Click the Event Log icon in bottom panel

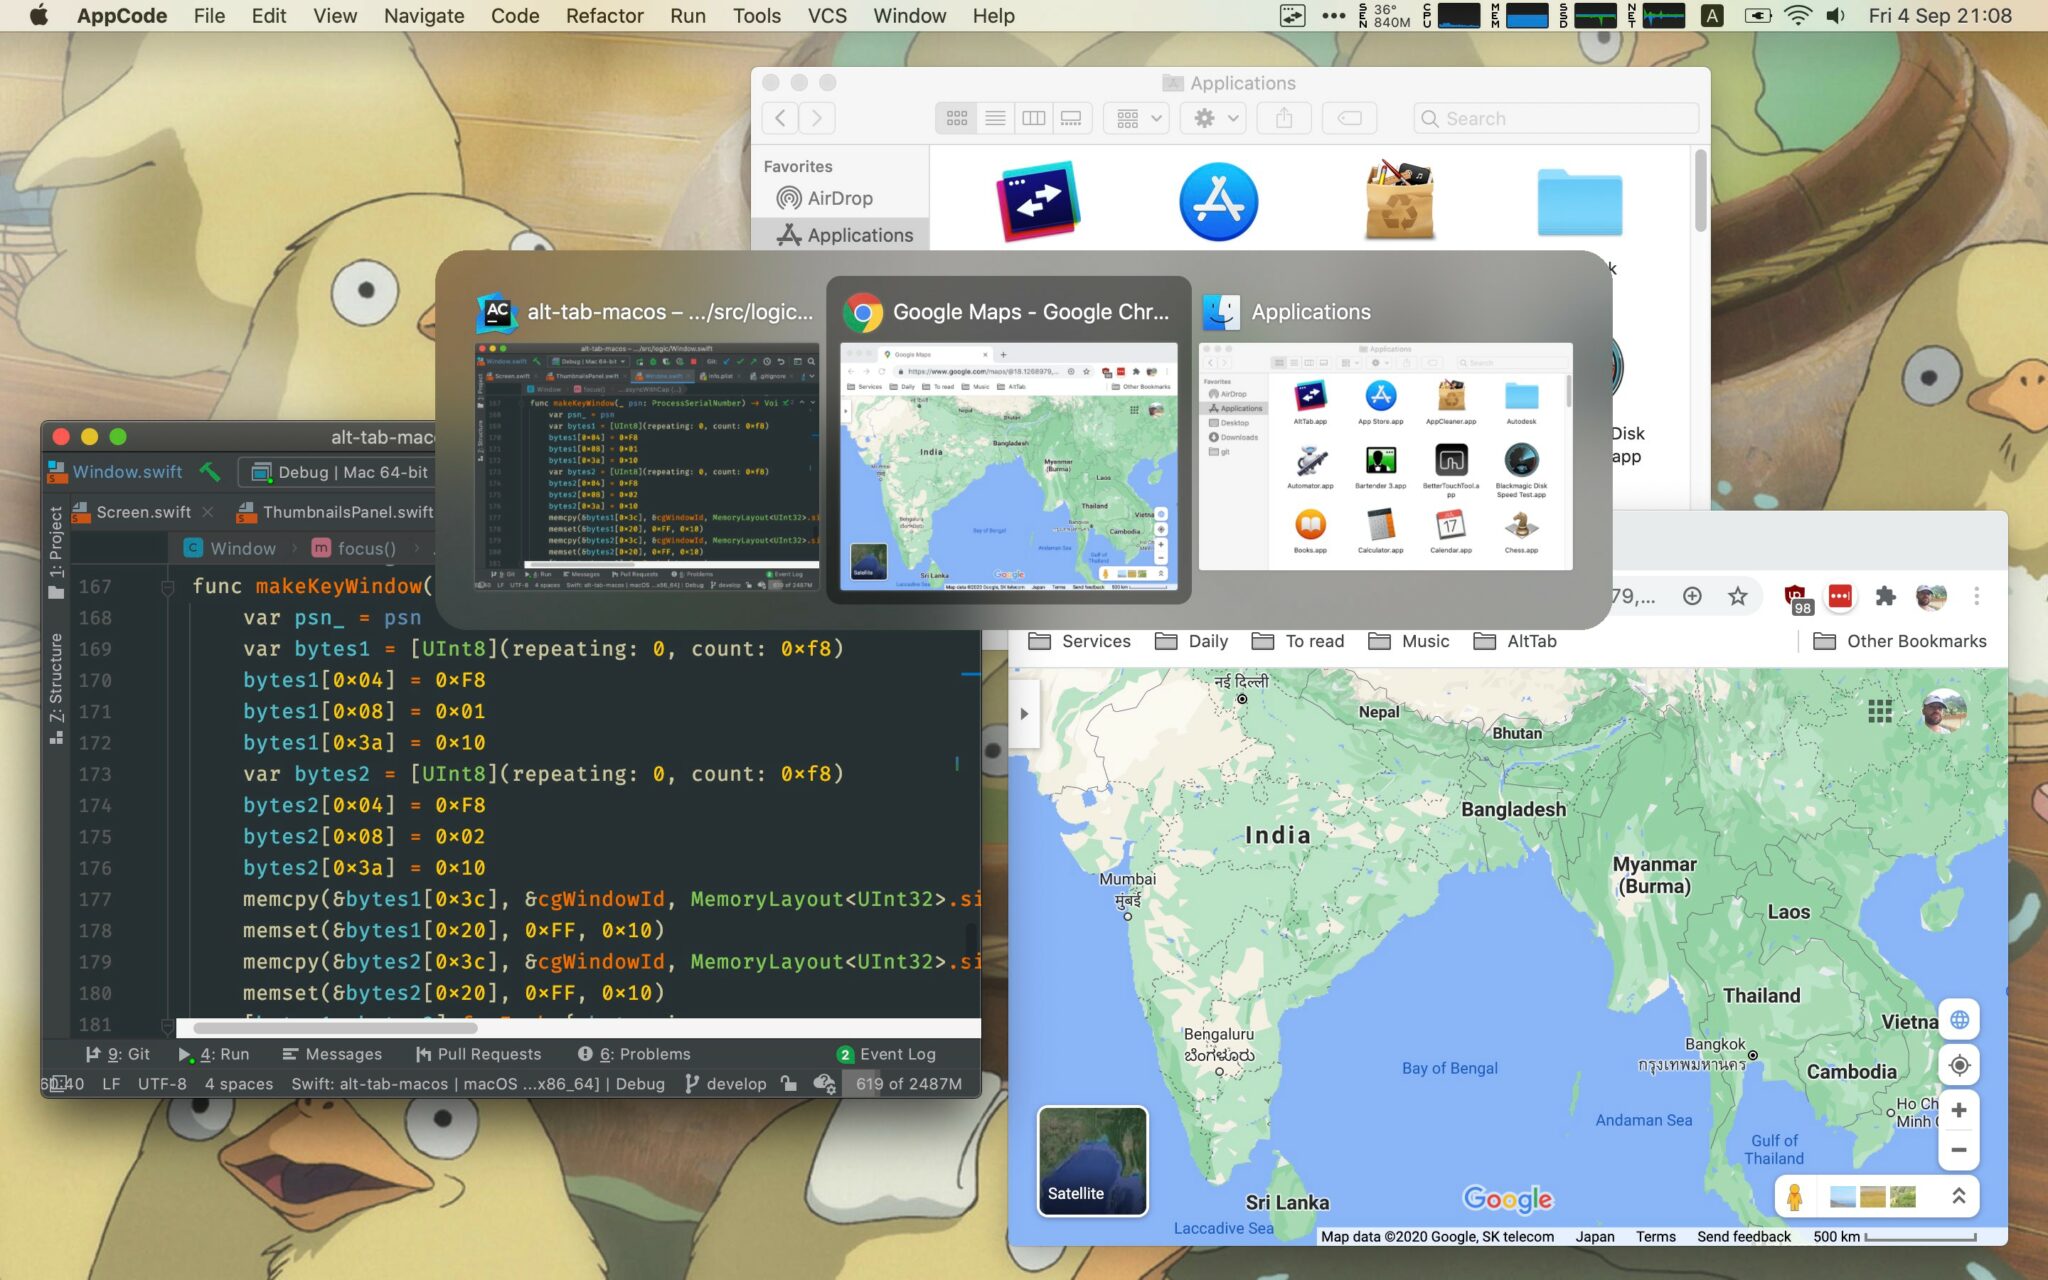pos(842,1053)
